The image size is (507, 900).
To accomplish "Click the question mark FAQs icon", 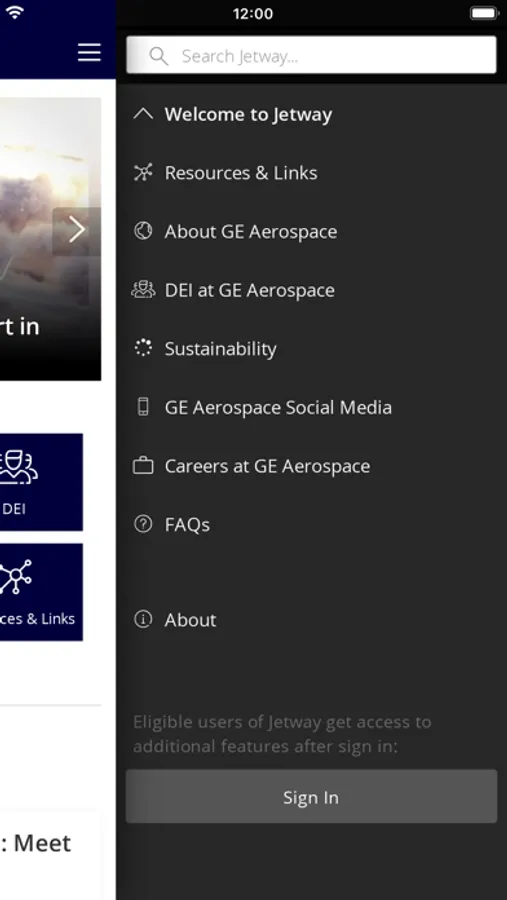I will 143,523.
